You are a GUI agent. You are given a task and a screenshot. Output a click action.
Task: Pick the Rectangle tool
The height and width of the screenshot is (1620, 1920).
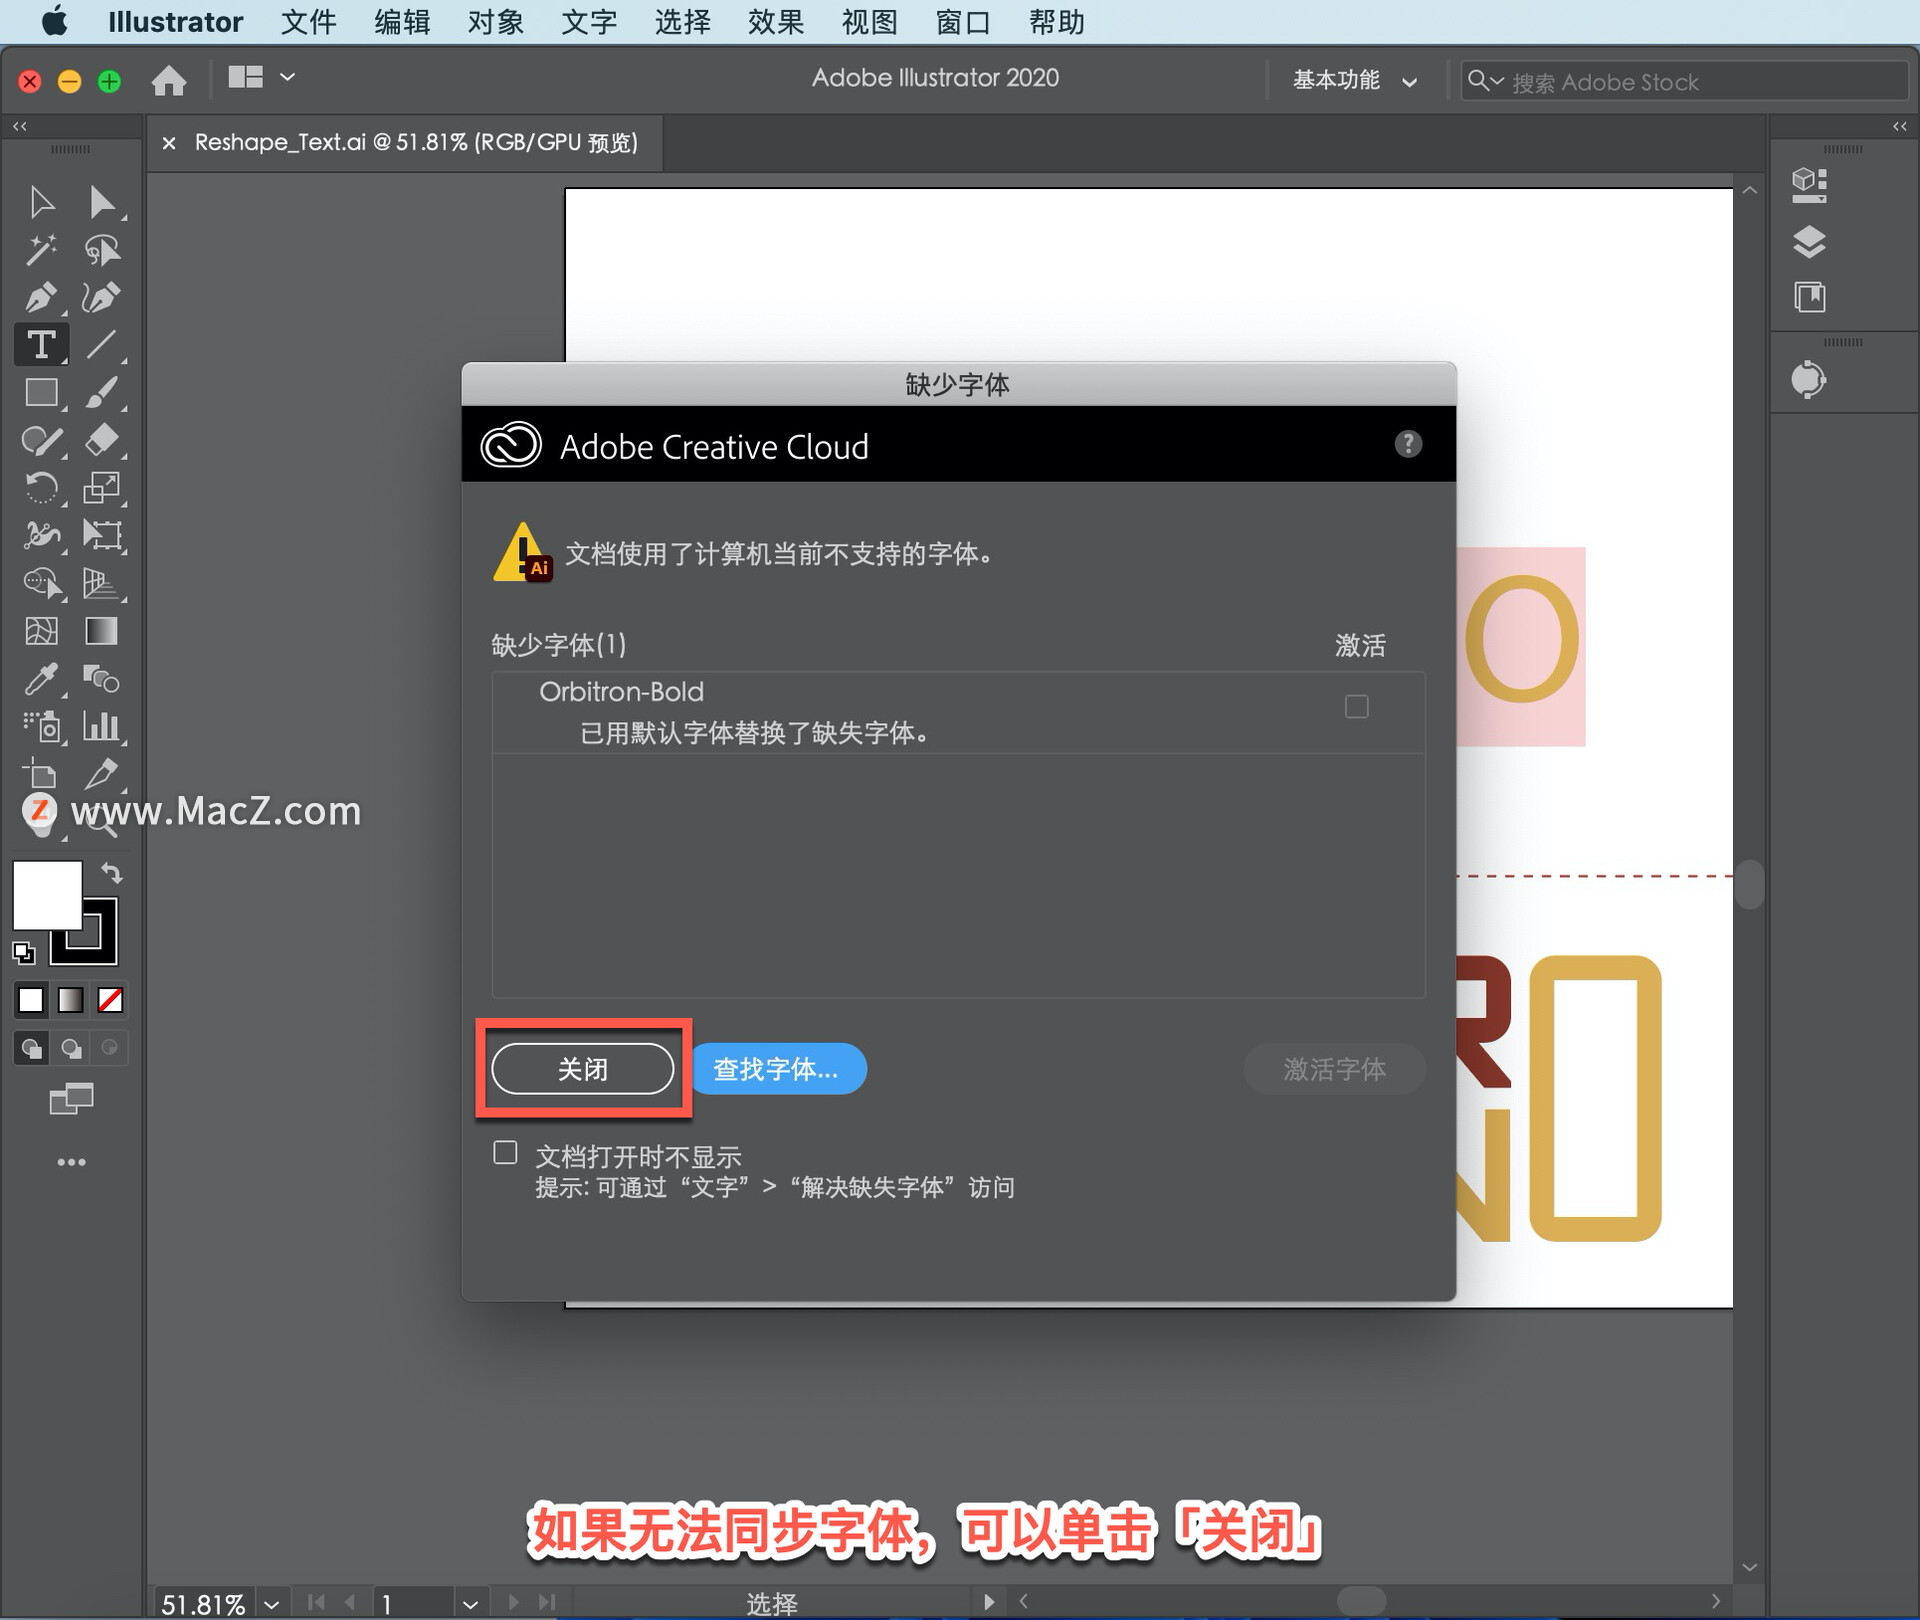(40, 393)
